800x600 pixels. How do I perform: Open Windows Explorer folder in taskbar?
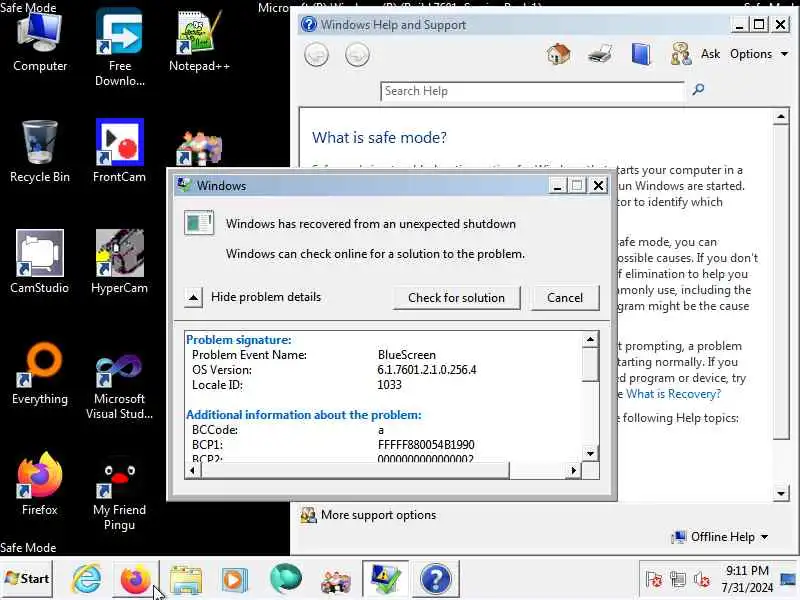(x=186, y=579)
